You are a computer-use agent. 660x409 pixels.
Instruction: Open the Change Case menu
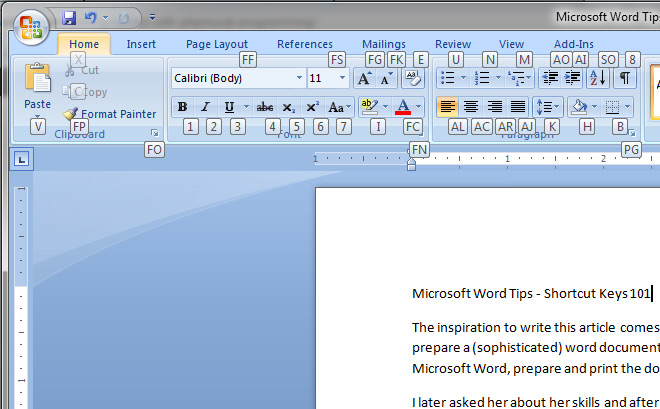coord(338,107)
